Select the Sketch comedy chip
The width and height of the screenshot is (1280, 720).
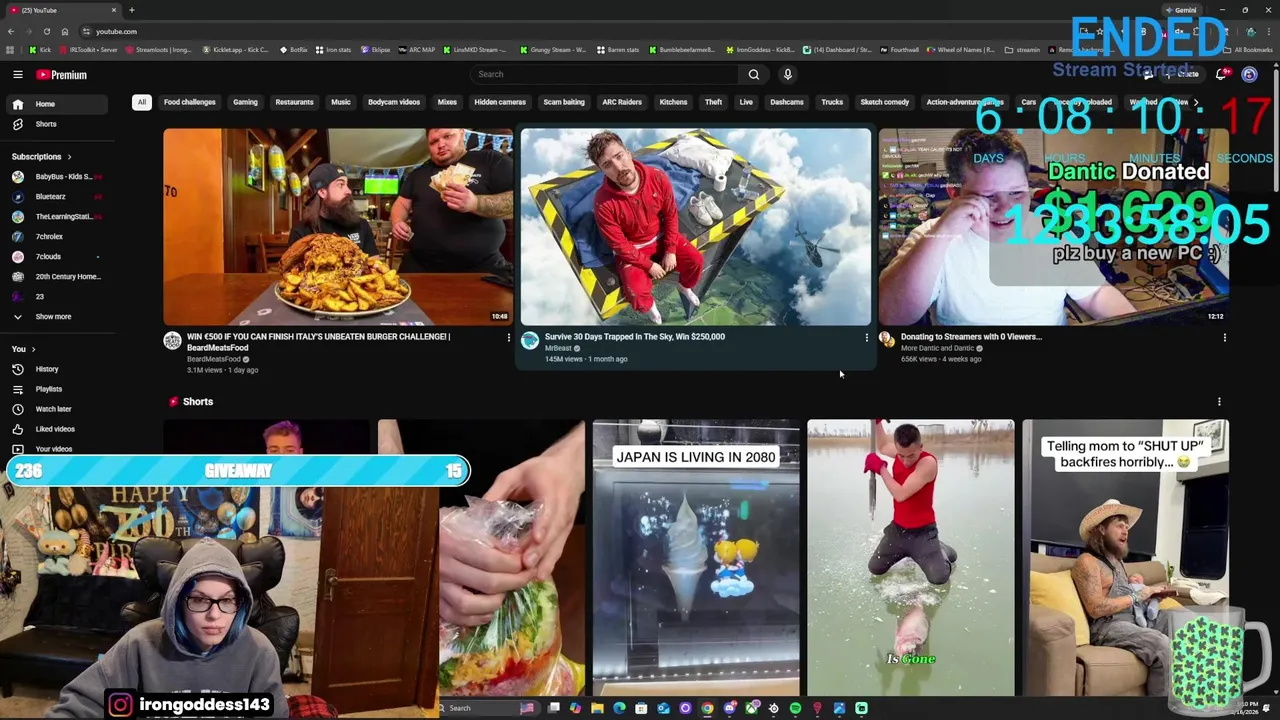click(885, 102)
